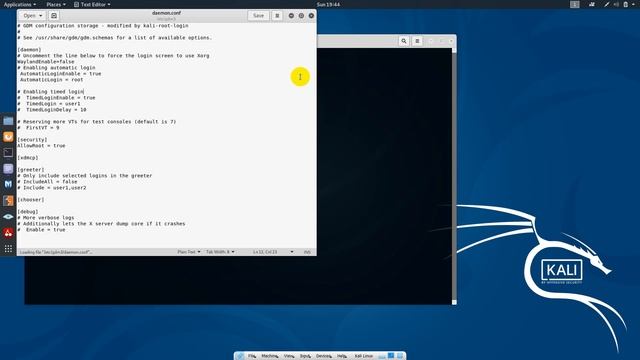
Task: Open the Text Editor app menu
Action: (x=92, y=4)
